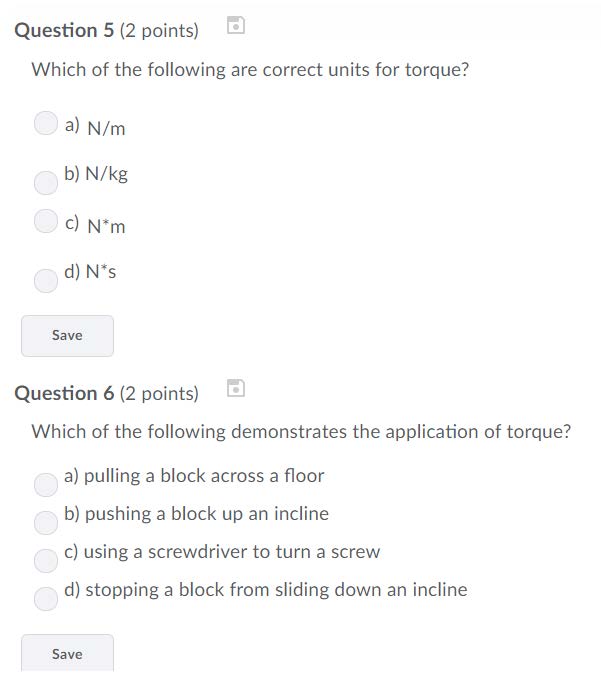Pick the N*s radio button

(46, 280)
